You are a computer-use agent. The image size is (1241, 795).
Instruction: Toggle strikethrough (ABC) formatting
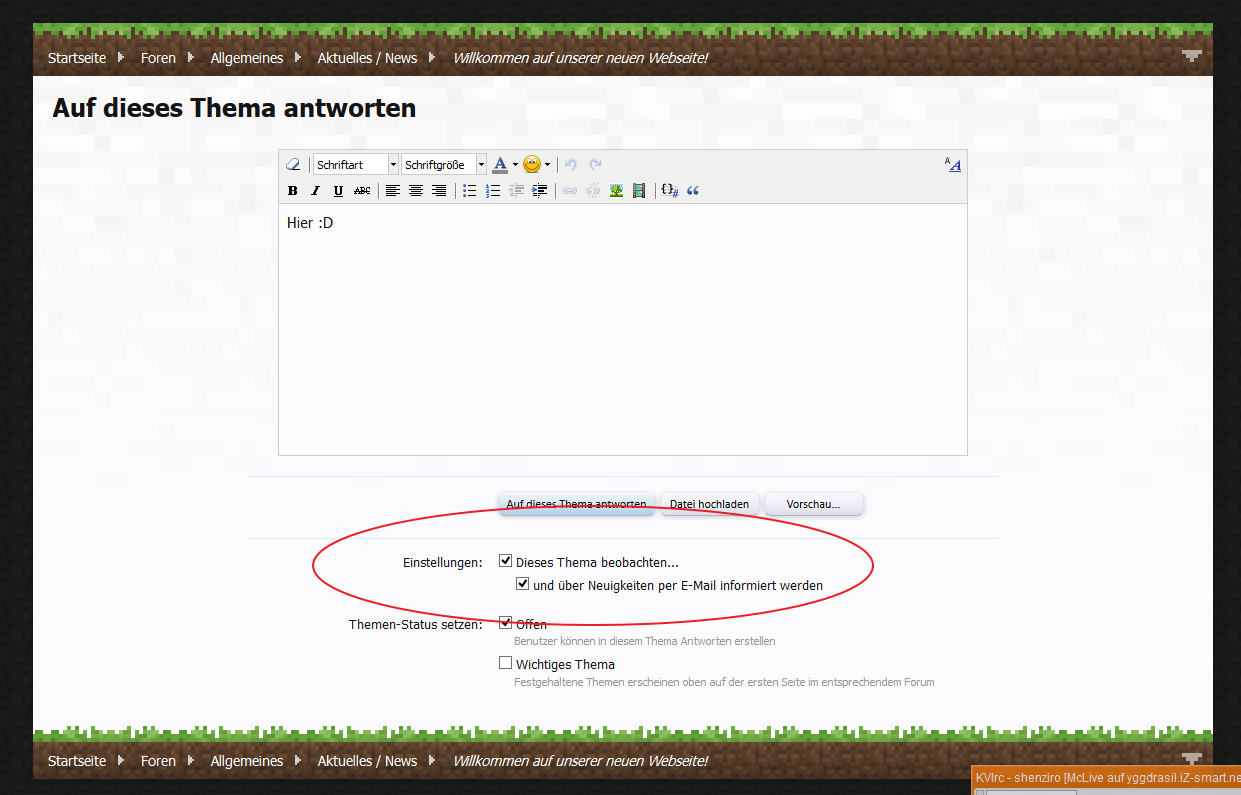(x=362, y=191)
